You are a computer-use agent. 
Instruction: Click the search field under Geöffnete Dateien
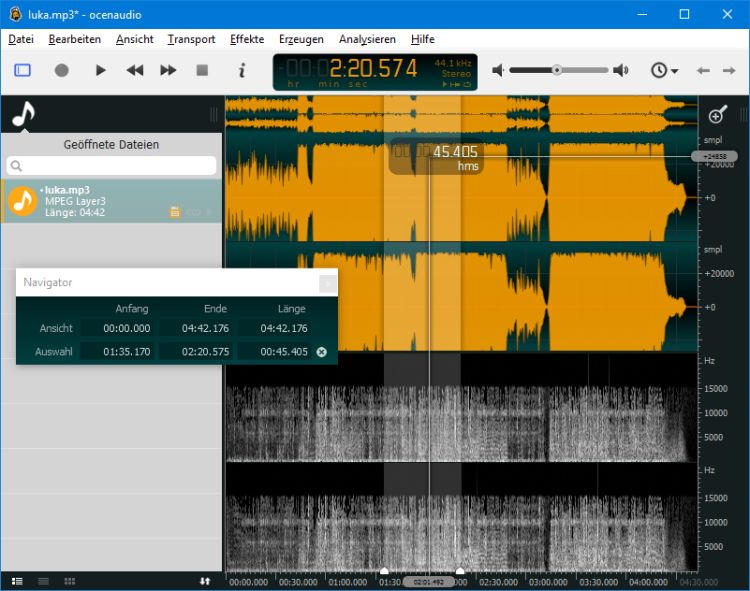111,165
